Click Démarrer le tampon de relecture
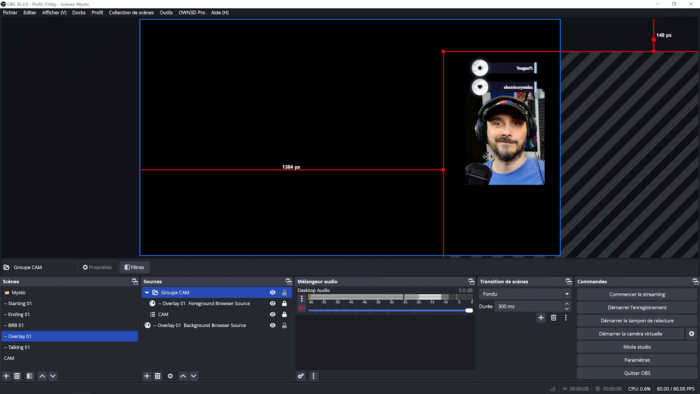The image size is (700, 394). tap(637, 321)
